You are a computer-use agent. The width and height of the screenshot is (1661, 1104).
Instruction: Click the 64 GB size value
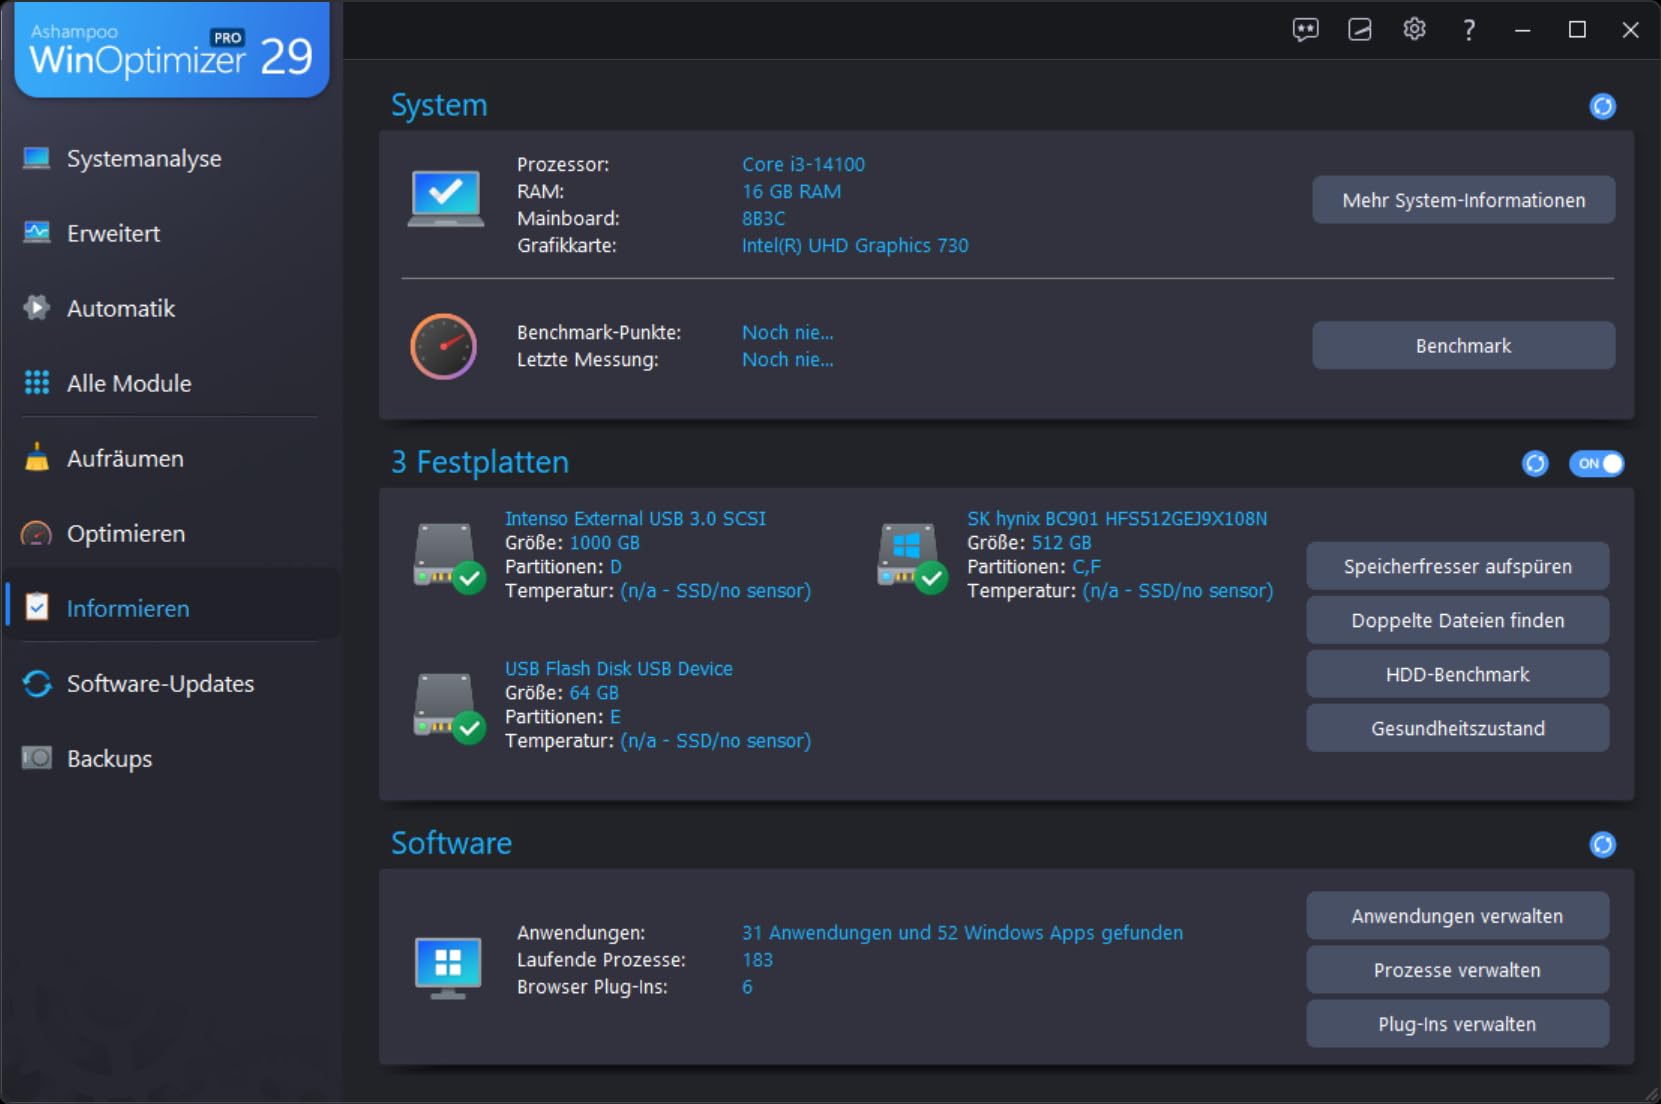[594, 693]
